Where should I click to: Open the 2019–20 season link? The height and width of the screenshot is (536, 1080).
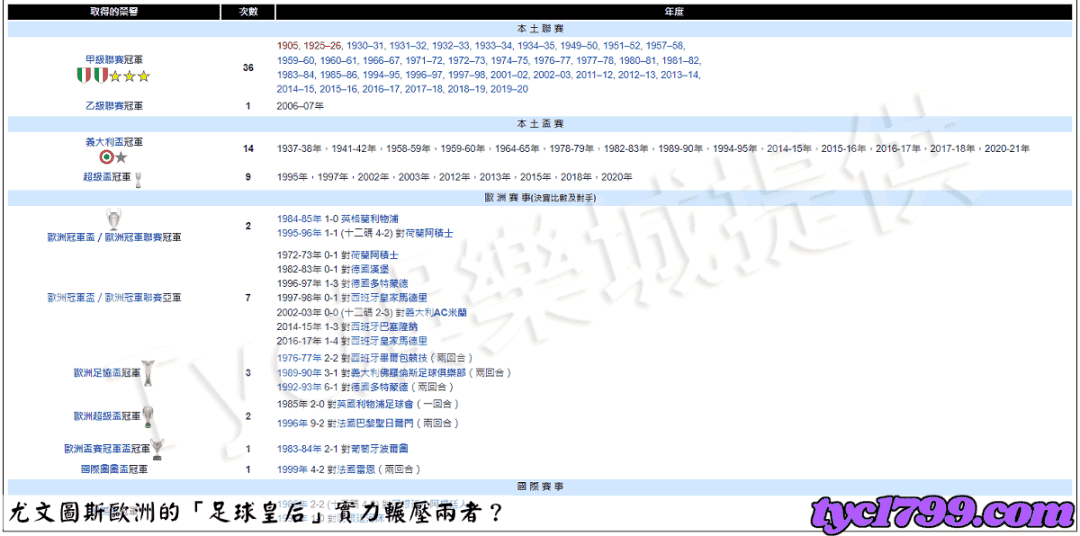510,90
